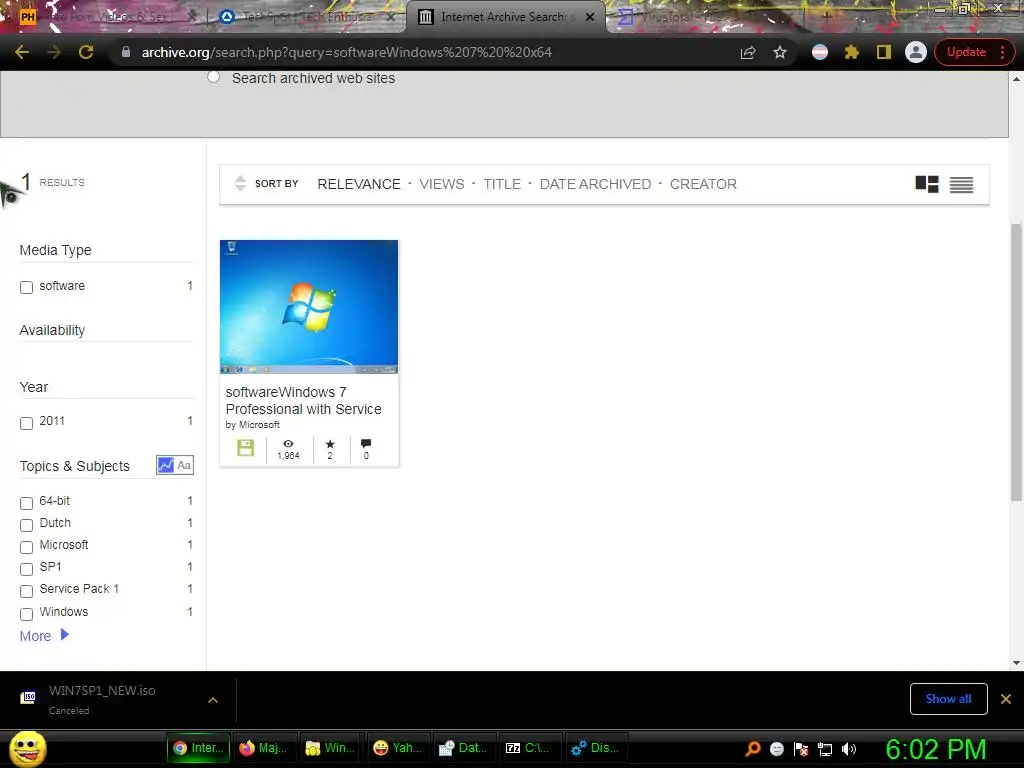
Task: Click the favorites star count
Action: click(330, 449)
